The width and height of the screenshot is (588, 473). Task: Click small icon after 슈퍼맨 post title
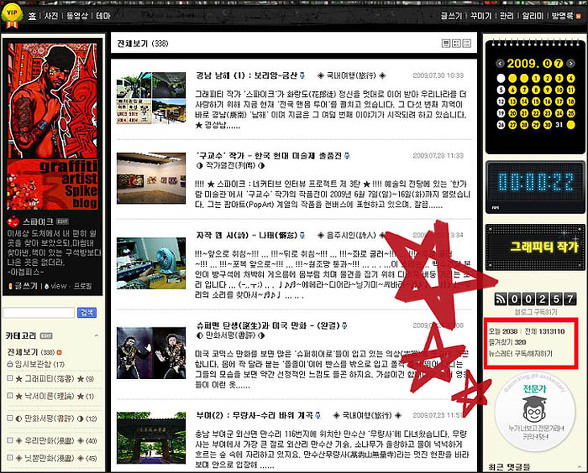point(345,326)
